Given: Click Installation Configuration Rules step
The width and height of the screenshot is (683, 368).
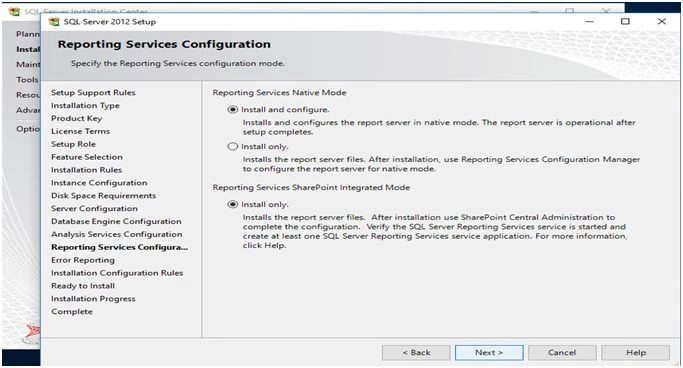Looking at the screenshot, I should pyautogui.click(x=117, y=273).
